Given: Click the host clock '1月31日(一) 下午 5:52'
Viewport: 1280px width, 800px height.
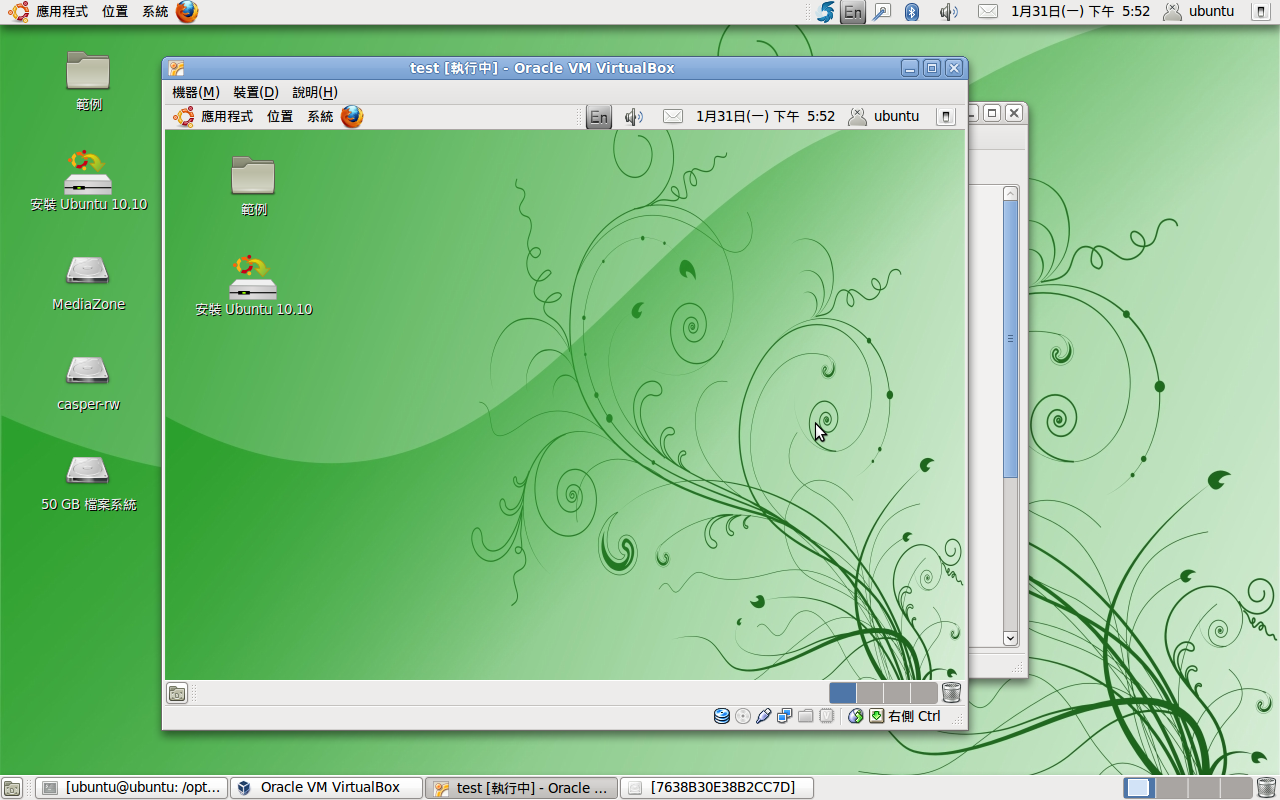Looking at the screenshot, I should tap(1080, 12).
